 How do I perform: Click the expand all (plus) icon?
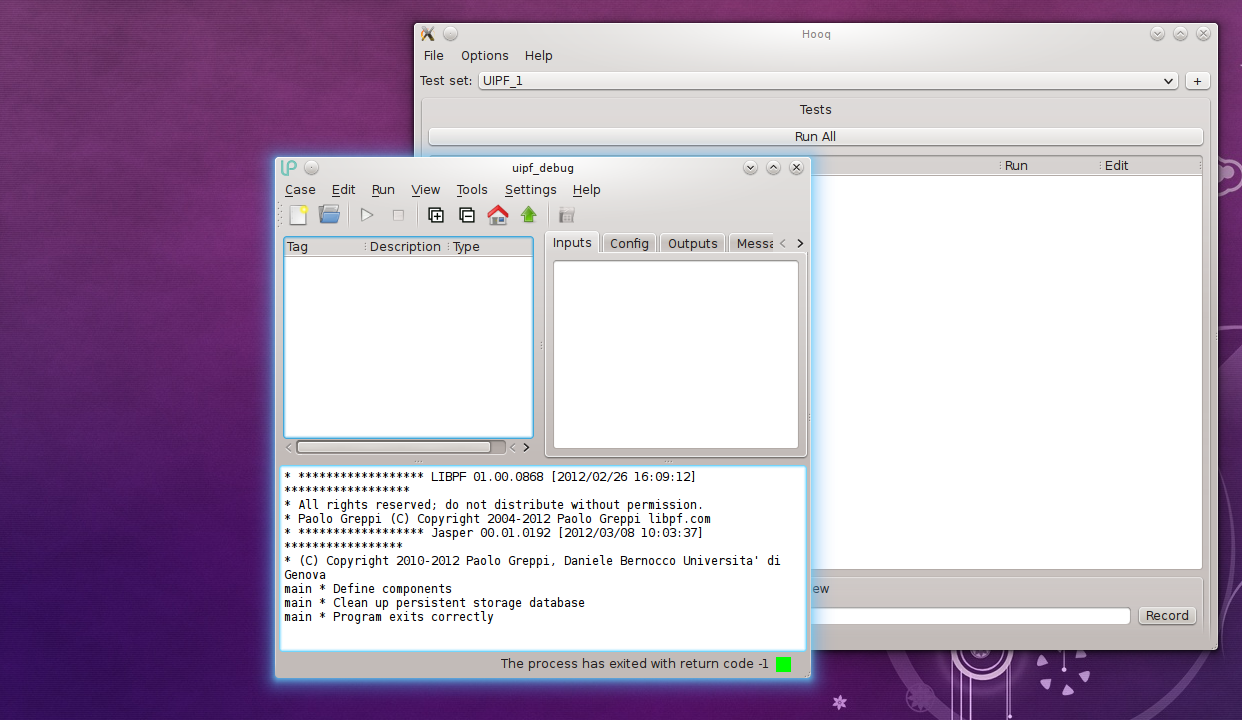[436, 215]
